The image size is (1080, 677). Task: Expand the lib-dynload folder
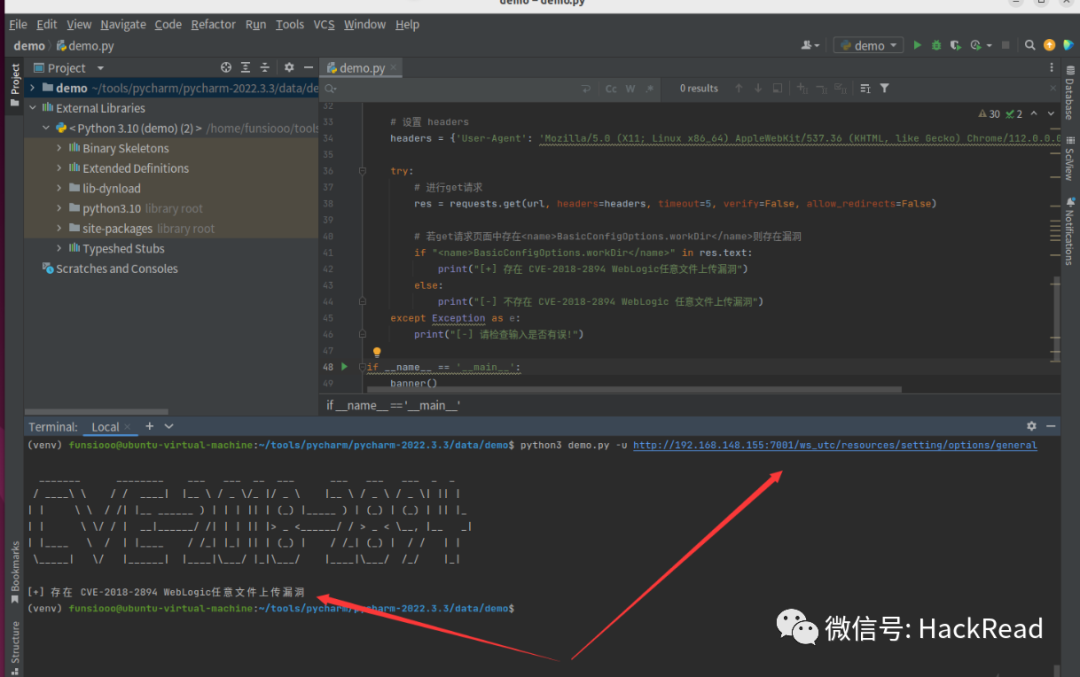pos(59,188)
